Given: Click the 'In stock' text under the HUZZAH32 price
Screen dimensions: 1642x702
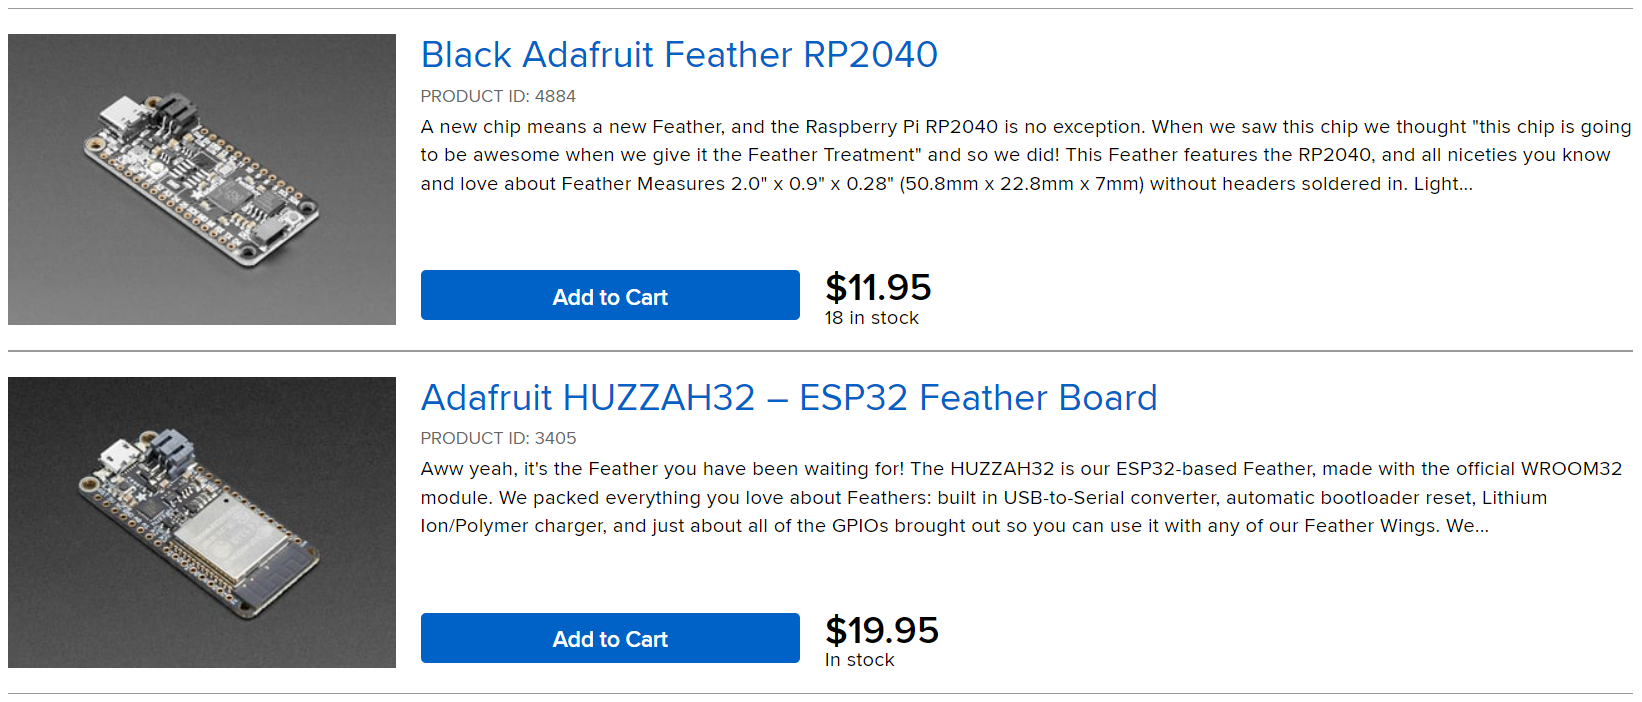Looking at the screenshot, I should tap(858, 660).
